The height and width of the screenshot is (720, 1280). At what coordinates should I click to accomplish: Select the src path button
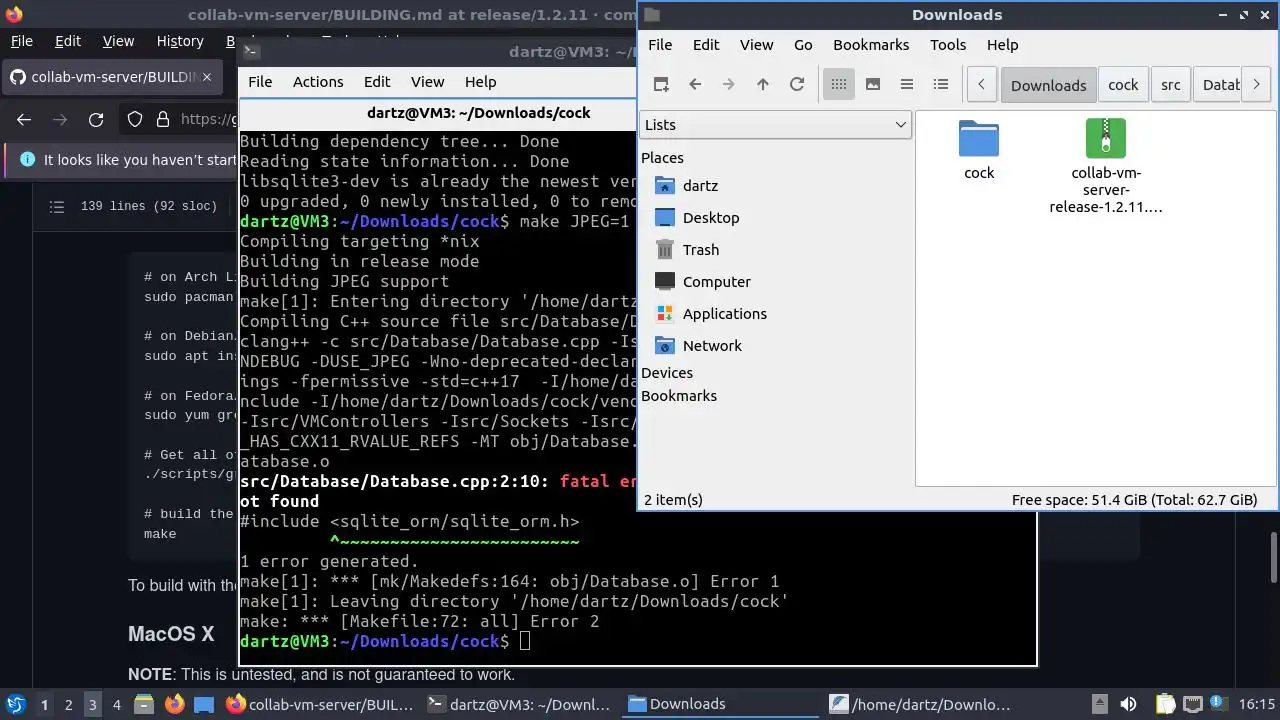(x=1171, y=85)
